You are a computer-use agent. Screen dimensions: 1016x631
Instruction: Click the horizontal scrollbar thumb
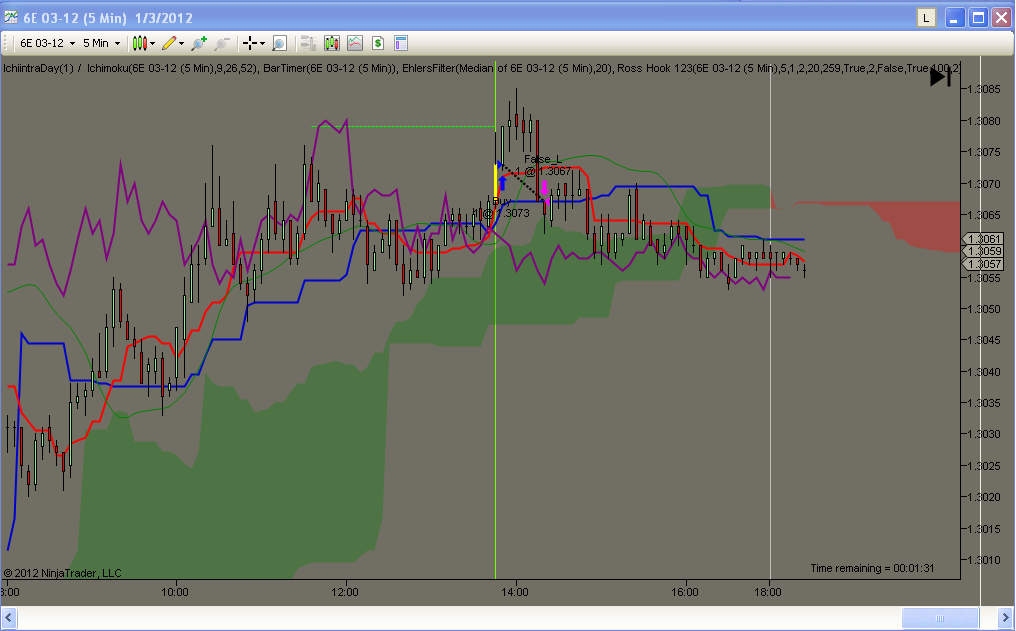(x=940, y=617)
